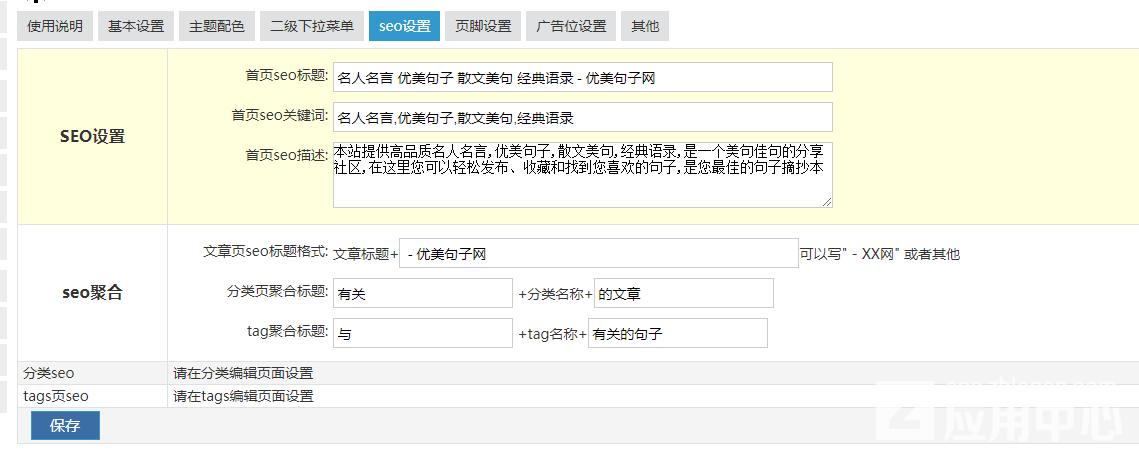
Task: Click the 分类页聚合标题 prefix field containing 有关
Action: click(422, 294)
